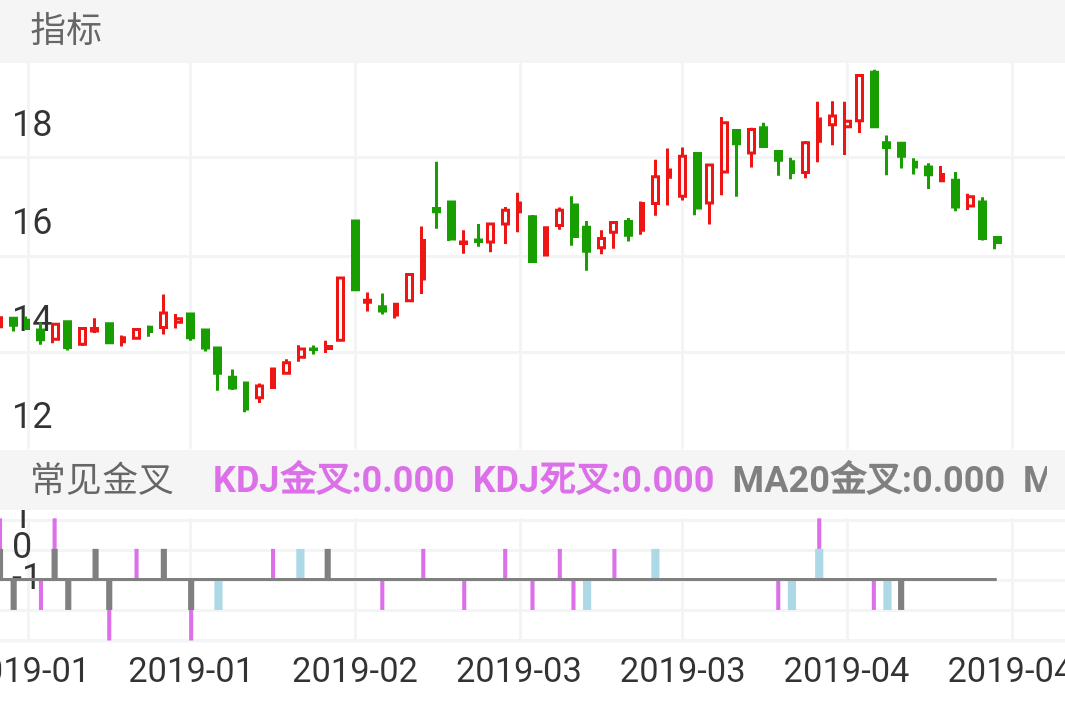Screen dimensions: 1065x708
Task: Select the rightmost gray signal bar in the indicator panel
Action: 901,594
